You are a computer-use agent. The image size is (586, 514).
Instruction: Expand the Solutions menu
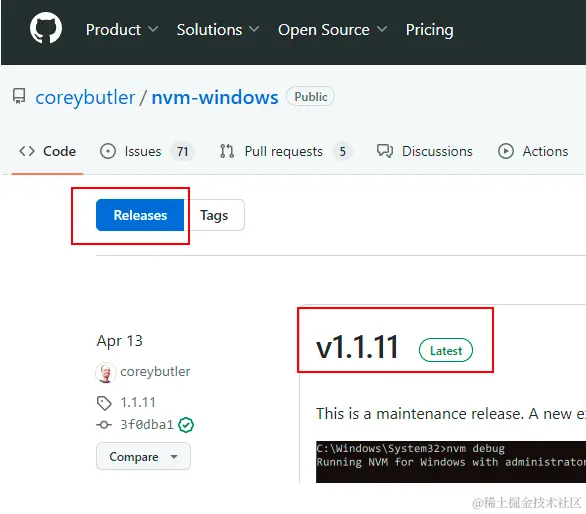click(x=218, y=30)
